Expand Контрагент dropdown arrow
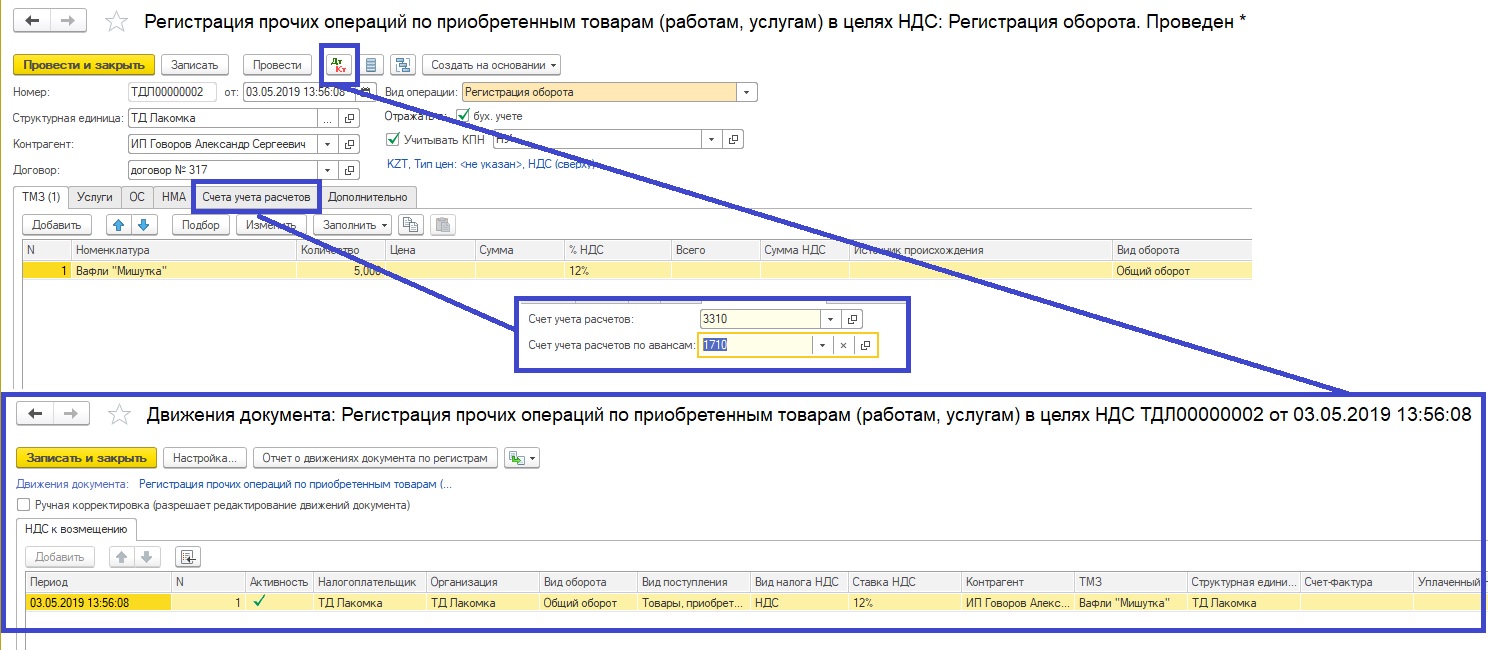1488x650 pixels. (x=327, y=144)
